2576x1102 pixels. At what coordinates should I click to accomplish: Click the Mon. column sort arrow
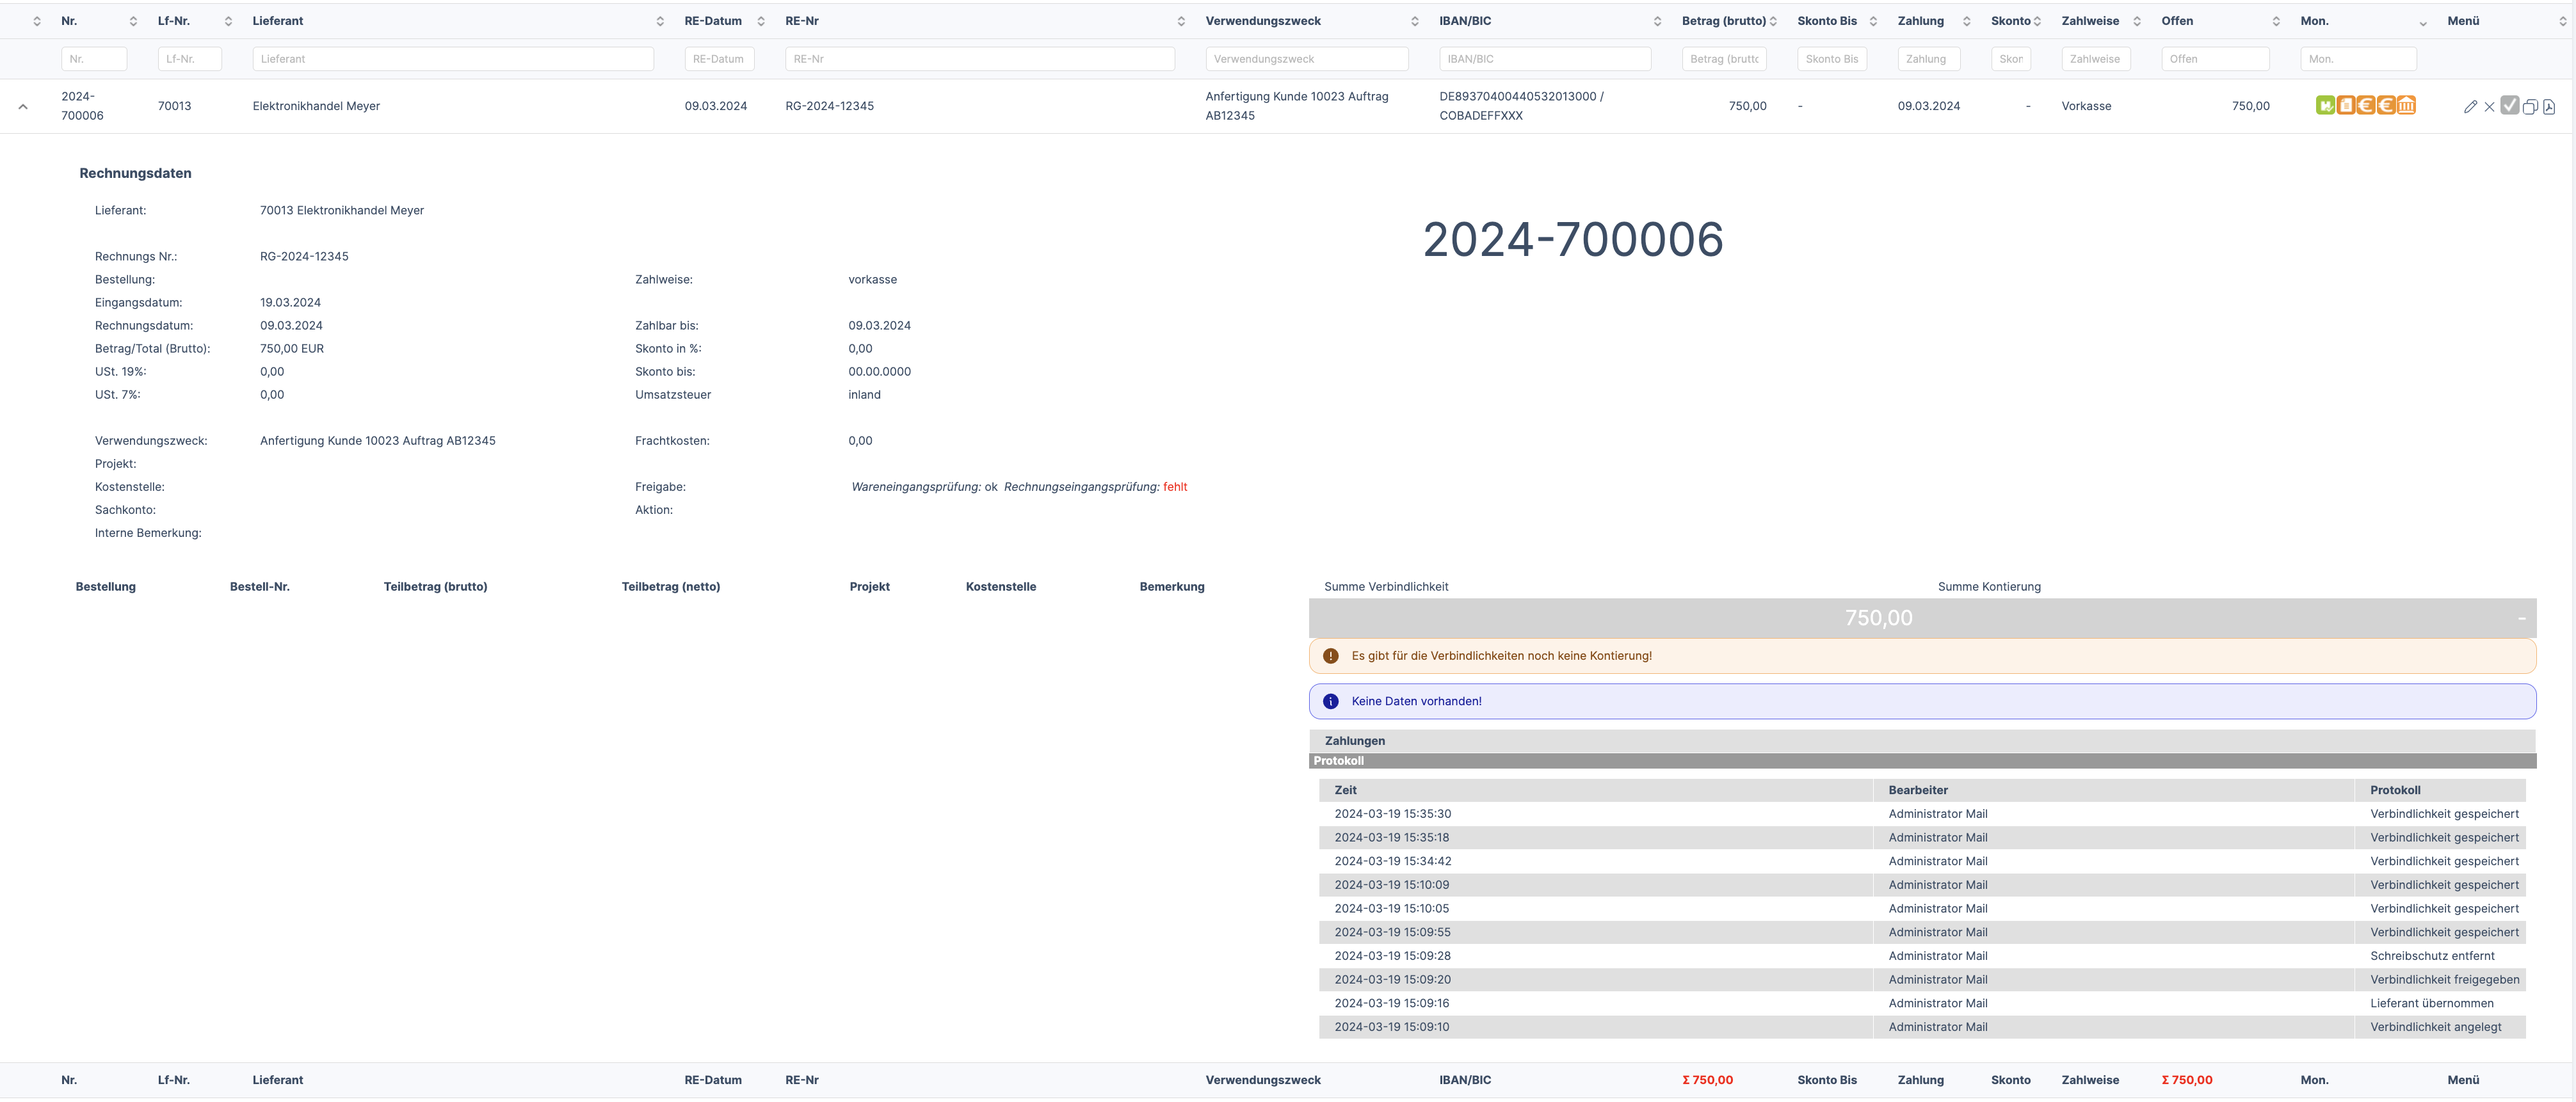(x=2422, y=23)
